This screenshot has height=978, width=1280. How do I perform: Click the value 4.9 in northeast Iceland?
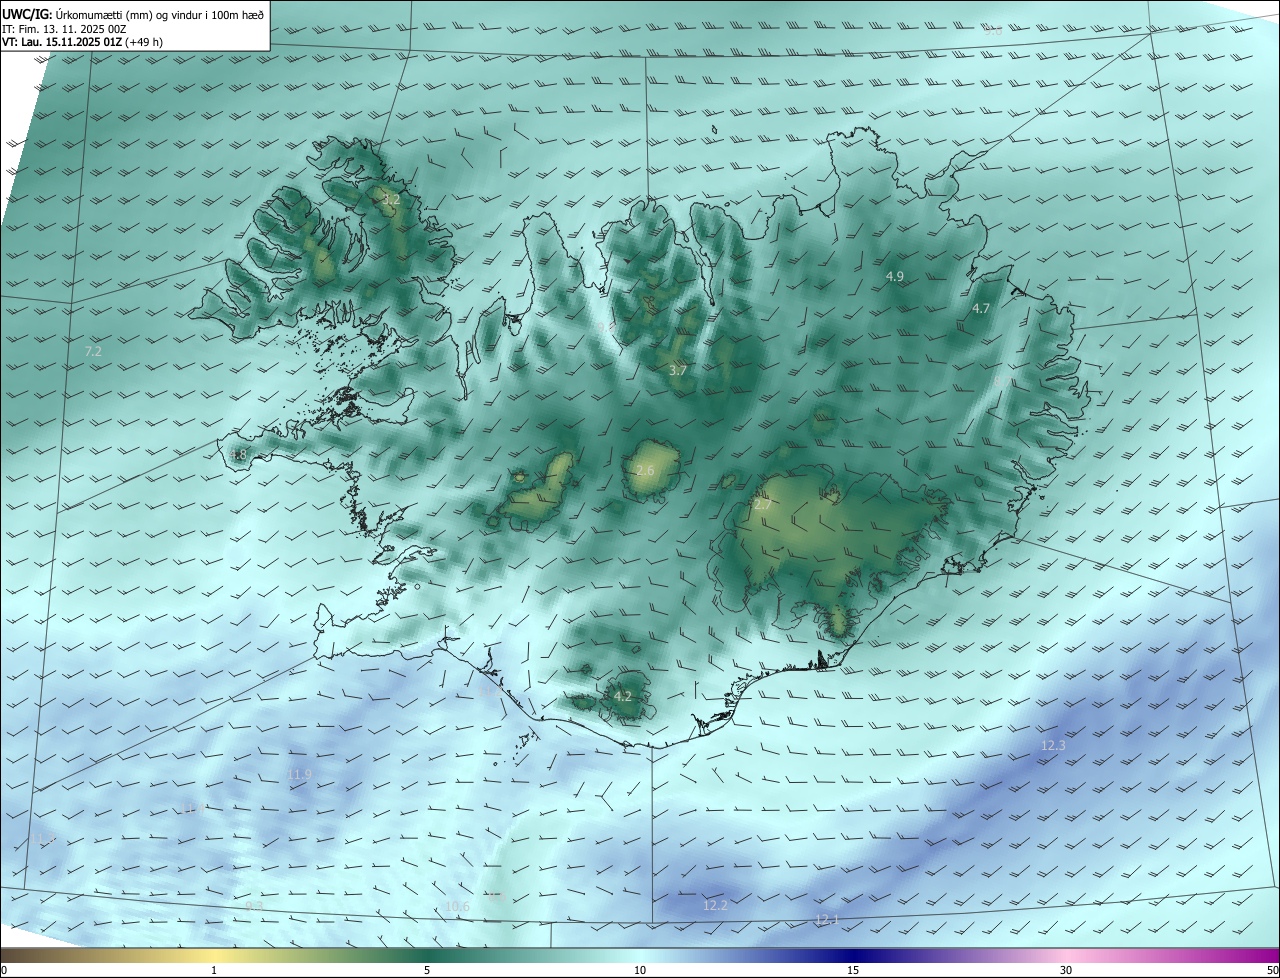click(x=895, y=276)
